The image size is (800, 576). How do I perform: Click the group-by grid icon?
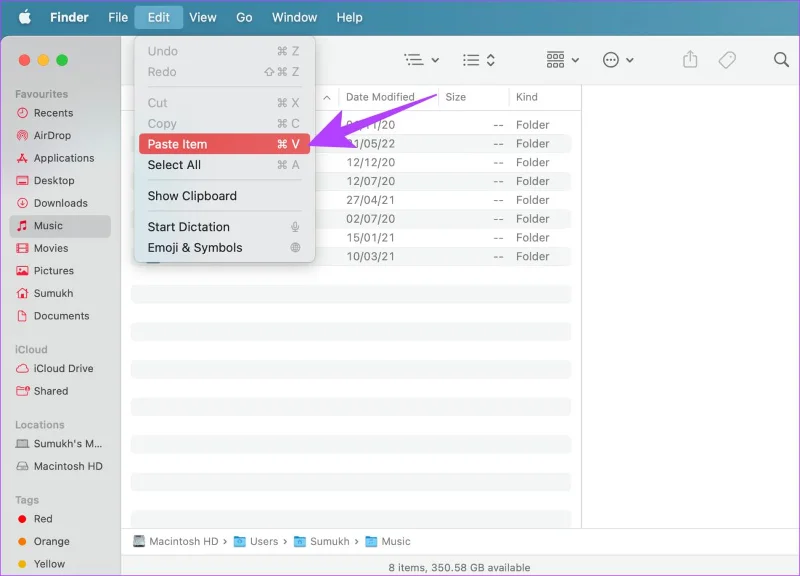(555, 60)
